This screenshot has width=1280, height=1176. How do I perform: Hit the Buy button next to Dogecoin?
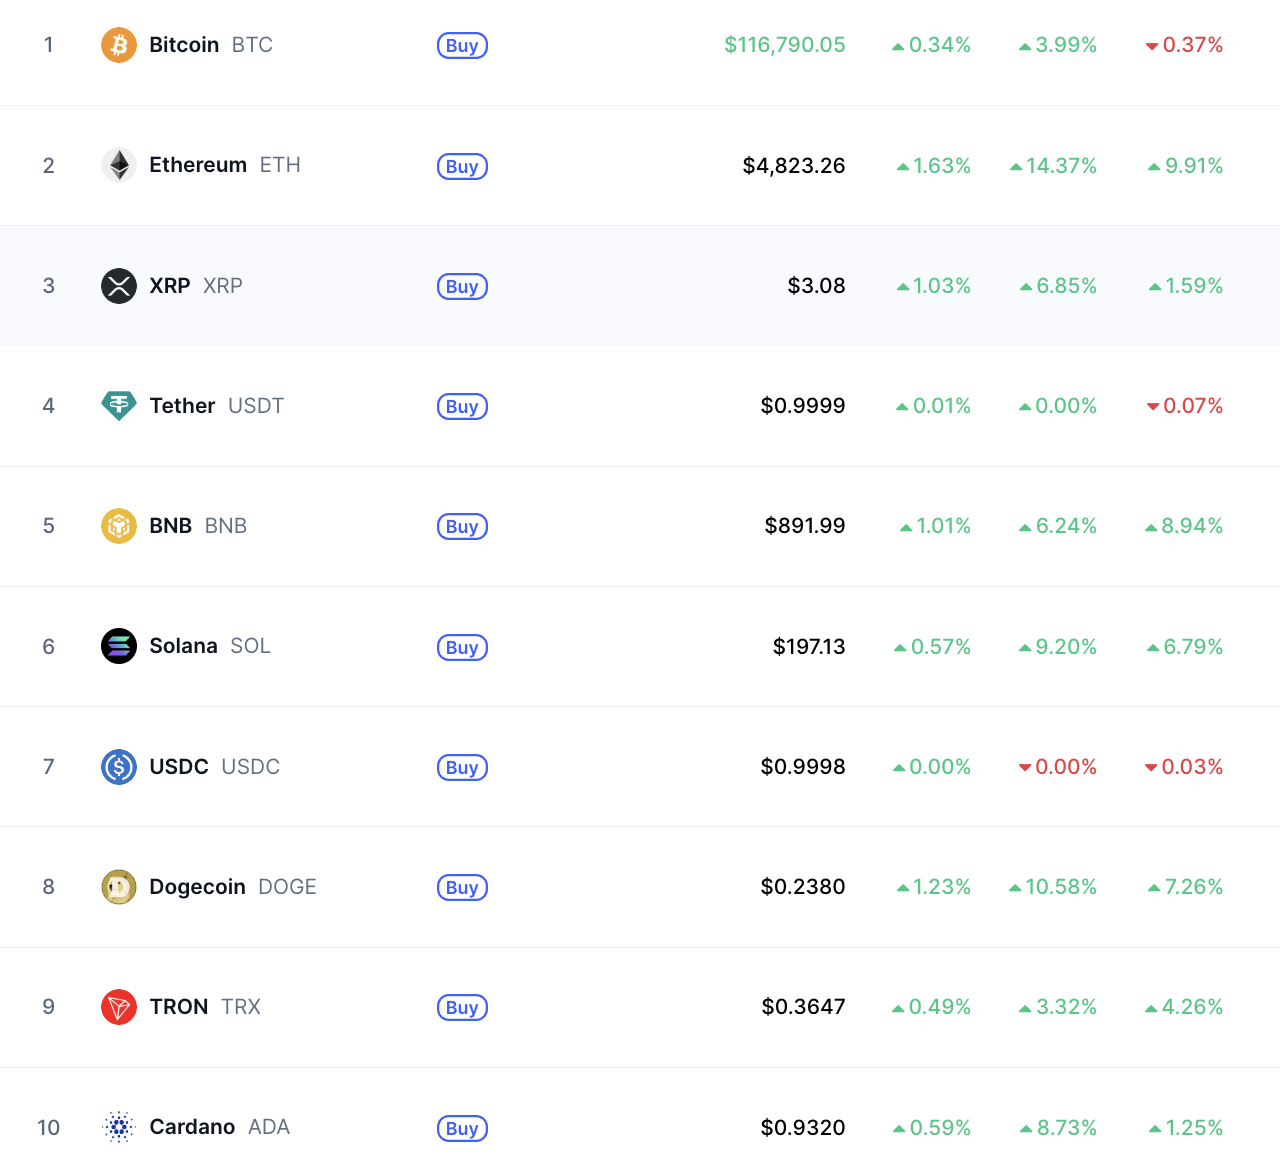tap(462, 887)
